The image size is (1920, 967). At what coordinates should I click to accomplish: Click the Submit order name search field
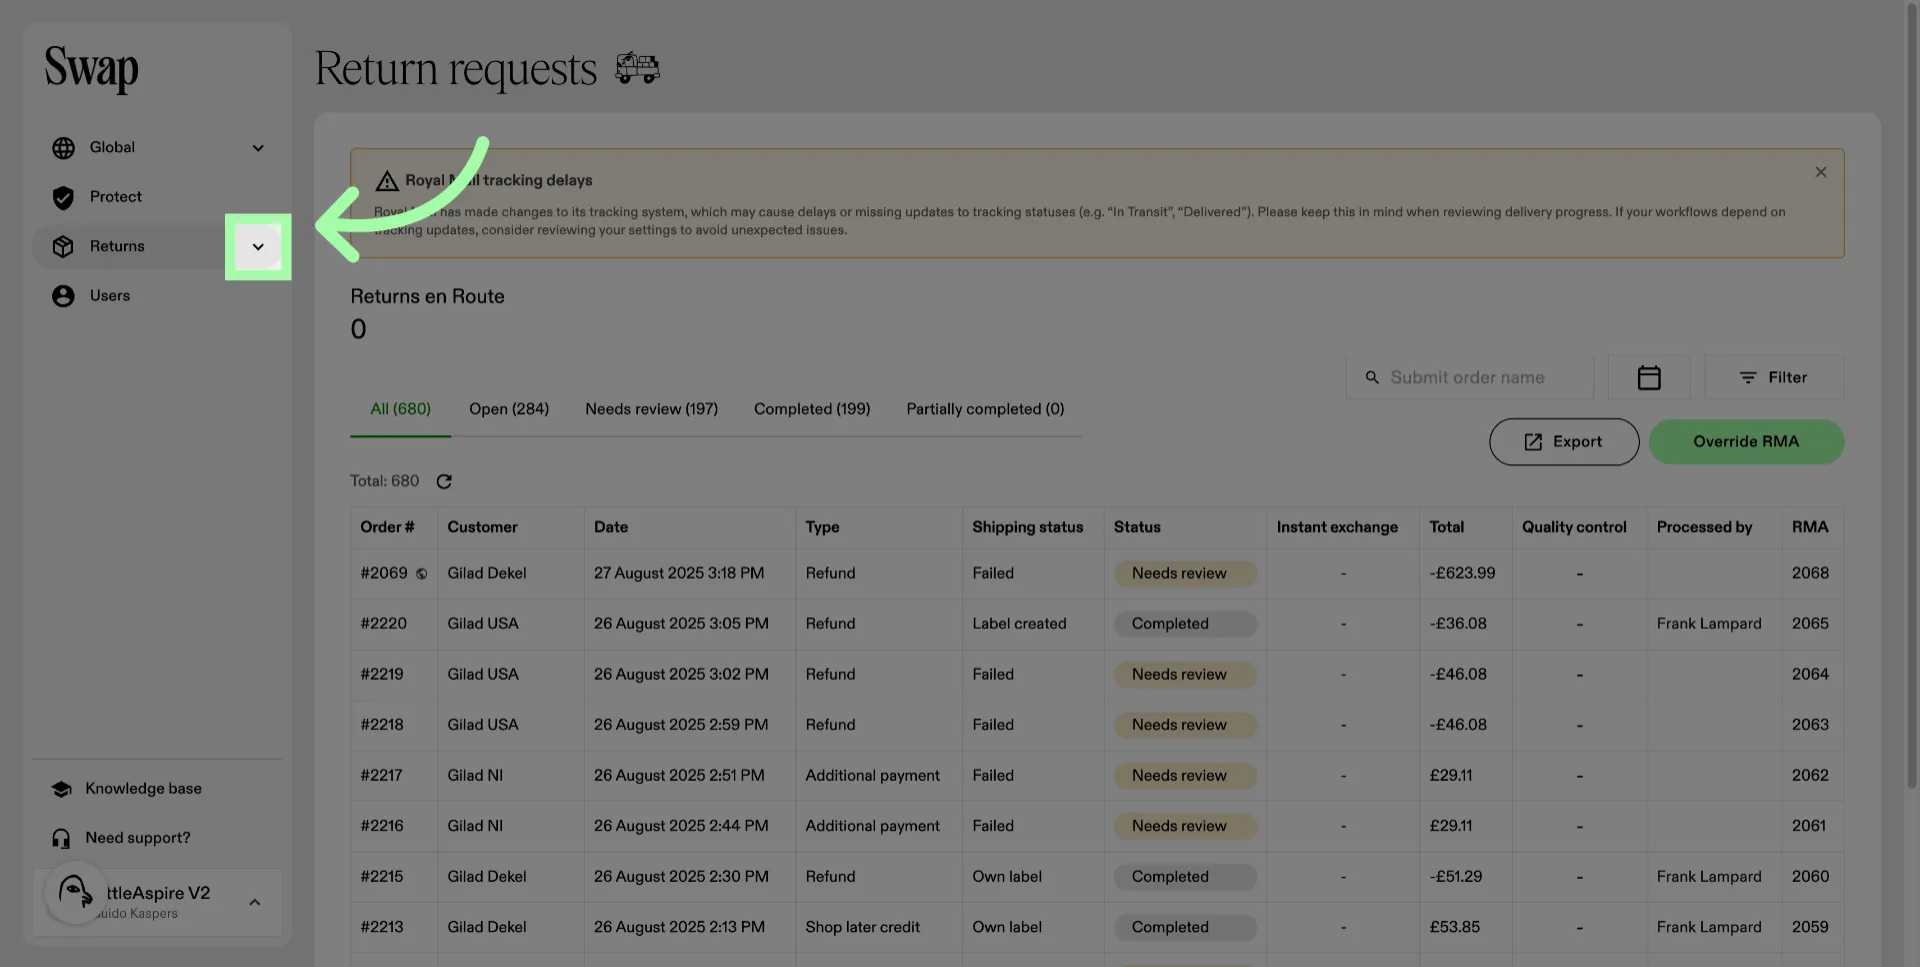[1470, 377]
